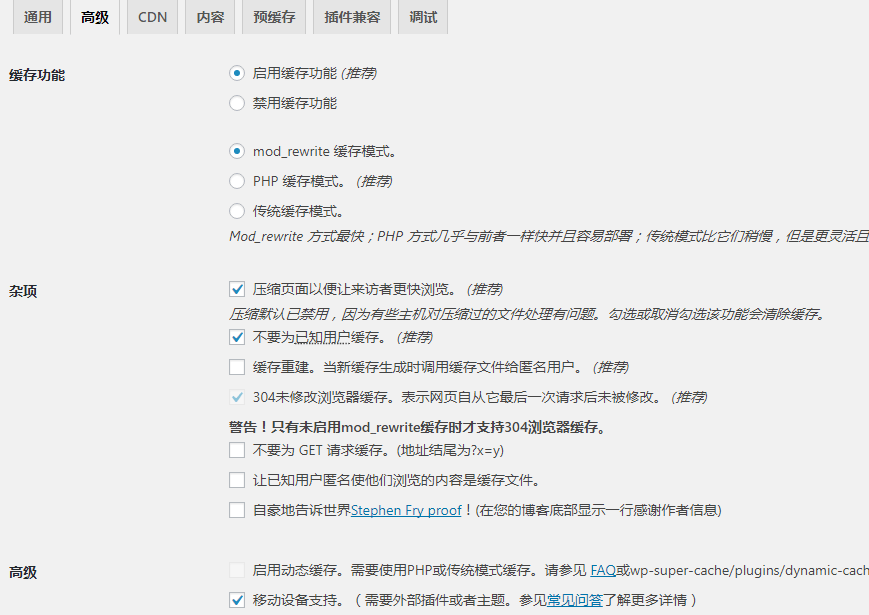The height and width of the screenshot is (615, 869).
Task: Check 不要为 GET 请求缓存
Action: tap(236, 451)
